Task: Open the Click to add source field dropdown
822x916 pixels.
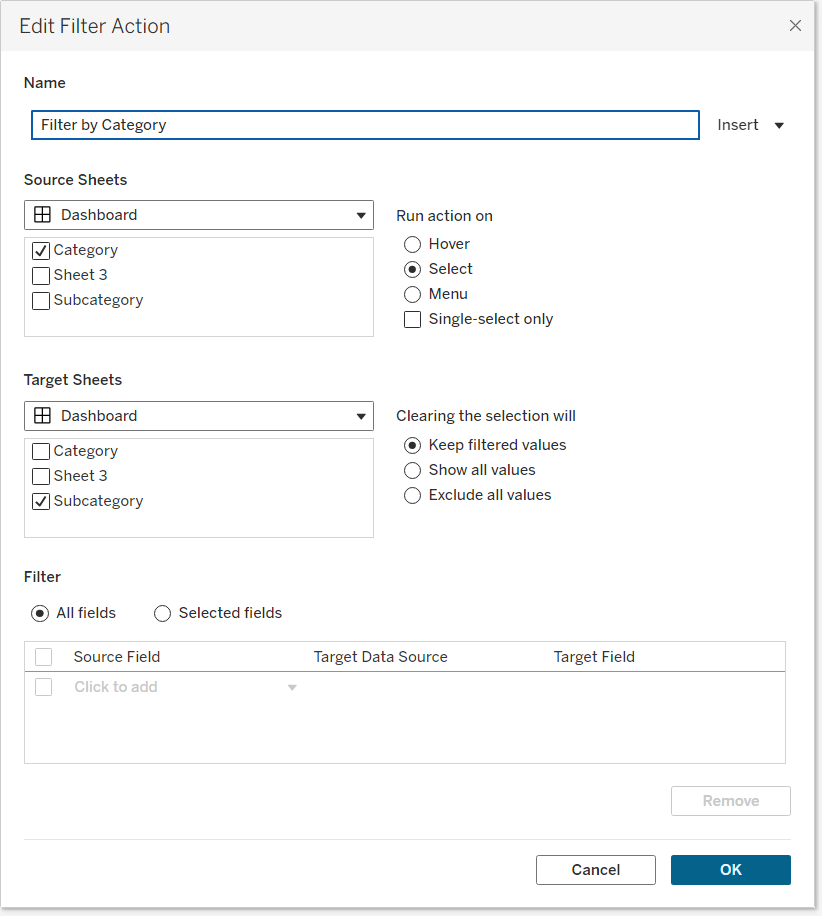Action: (292, 688)
